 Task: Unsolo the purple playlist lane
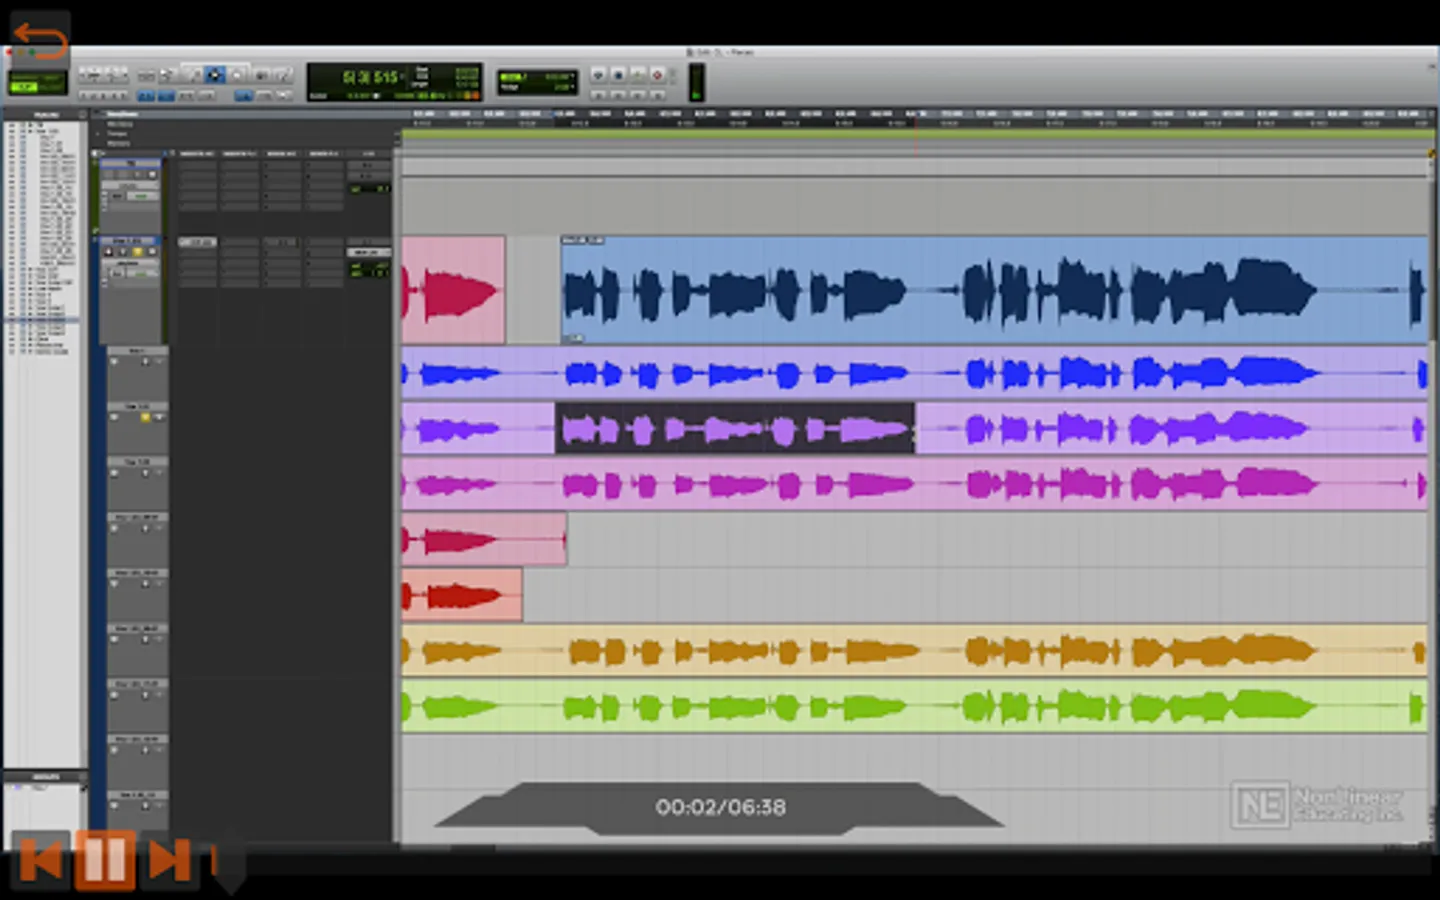[145, 417]
